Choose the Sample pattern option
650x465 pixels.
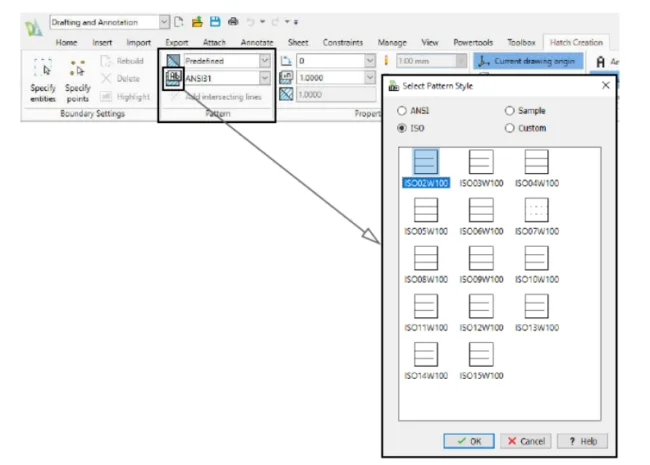(x=510, y=111)
